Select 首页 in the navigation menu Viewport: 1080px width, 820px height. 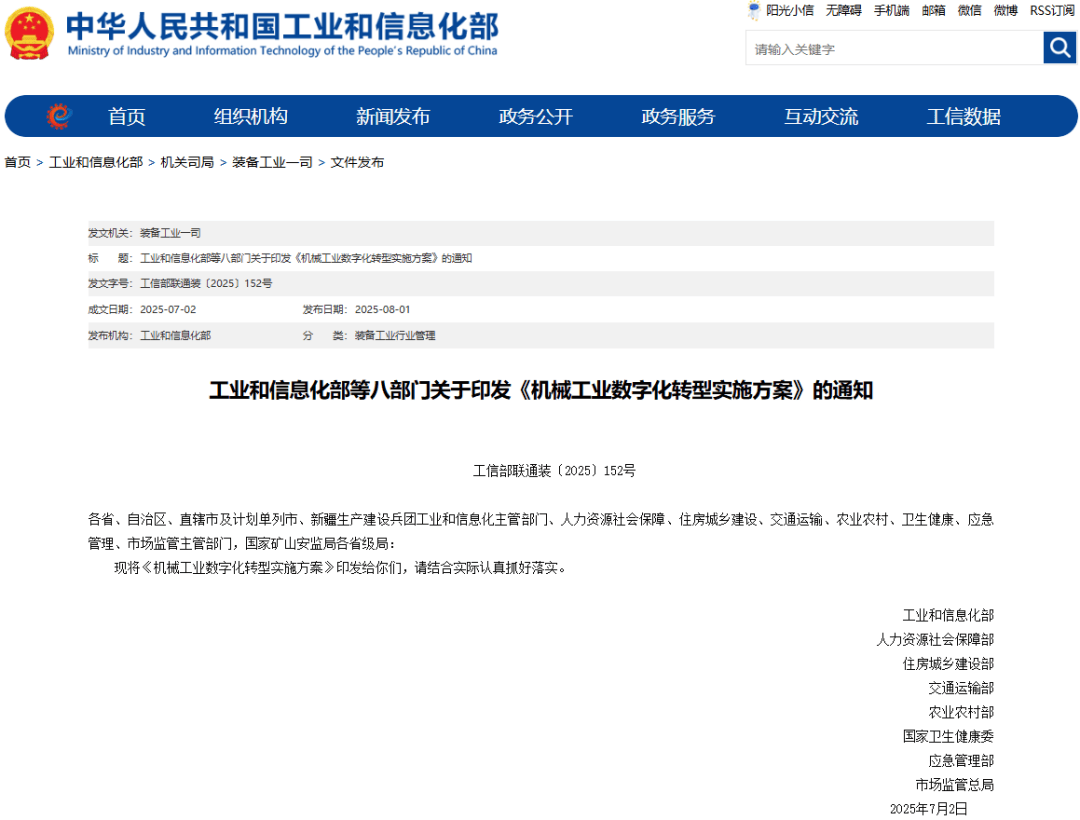127,116
